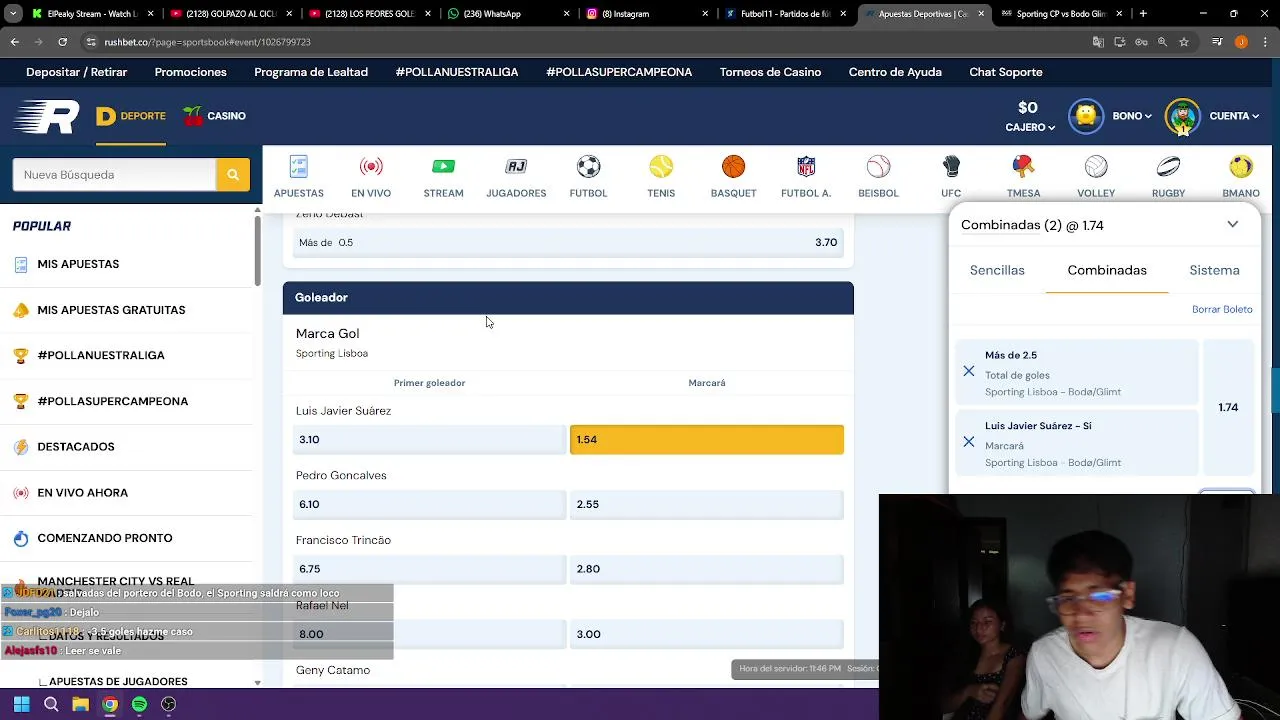Click the Nueva Búsqueda search field

[114, 175]
